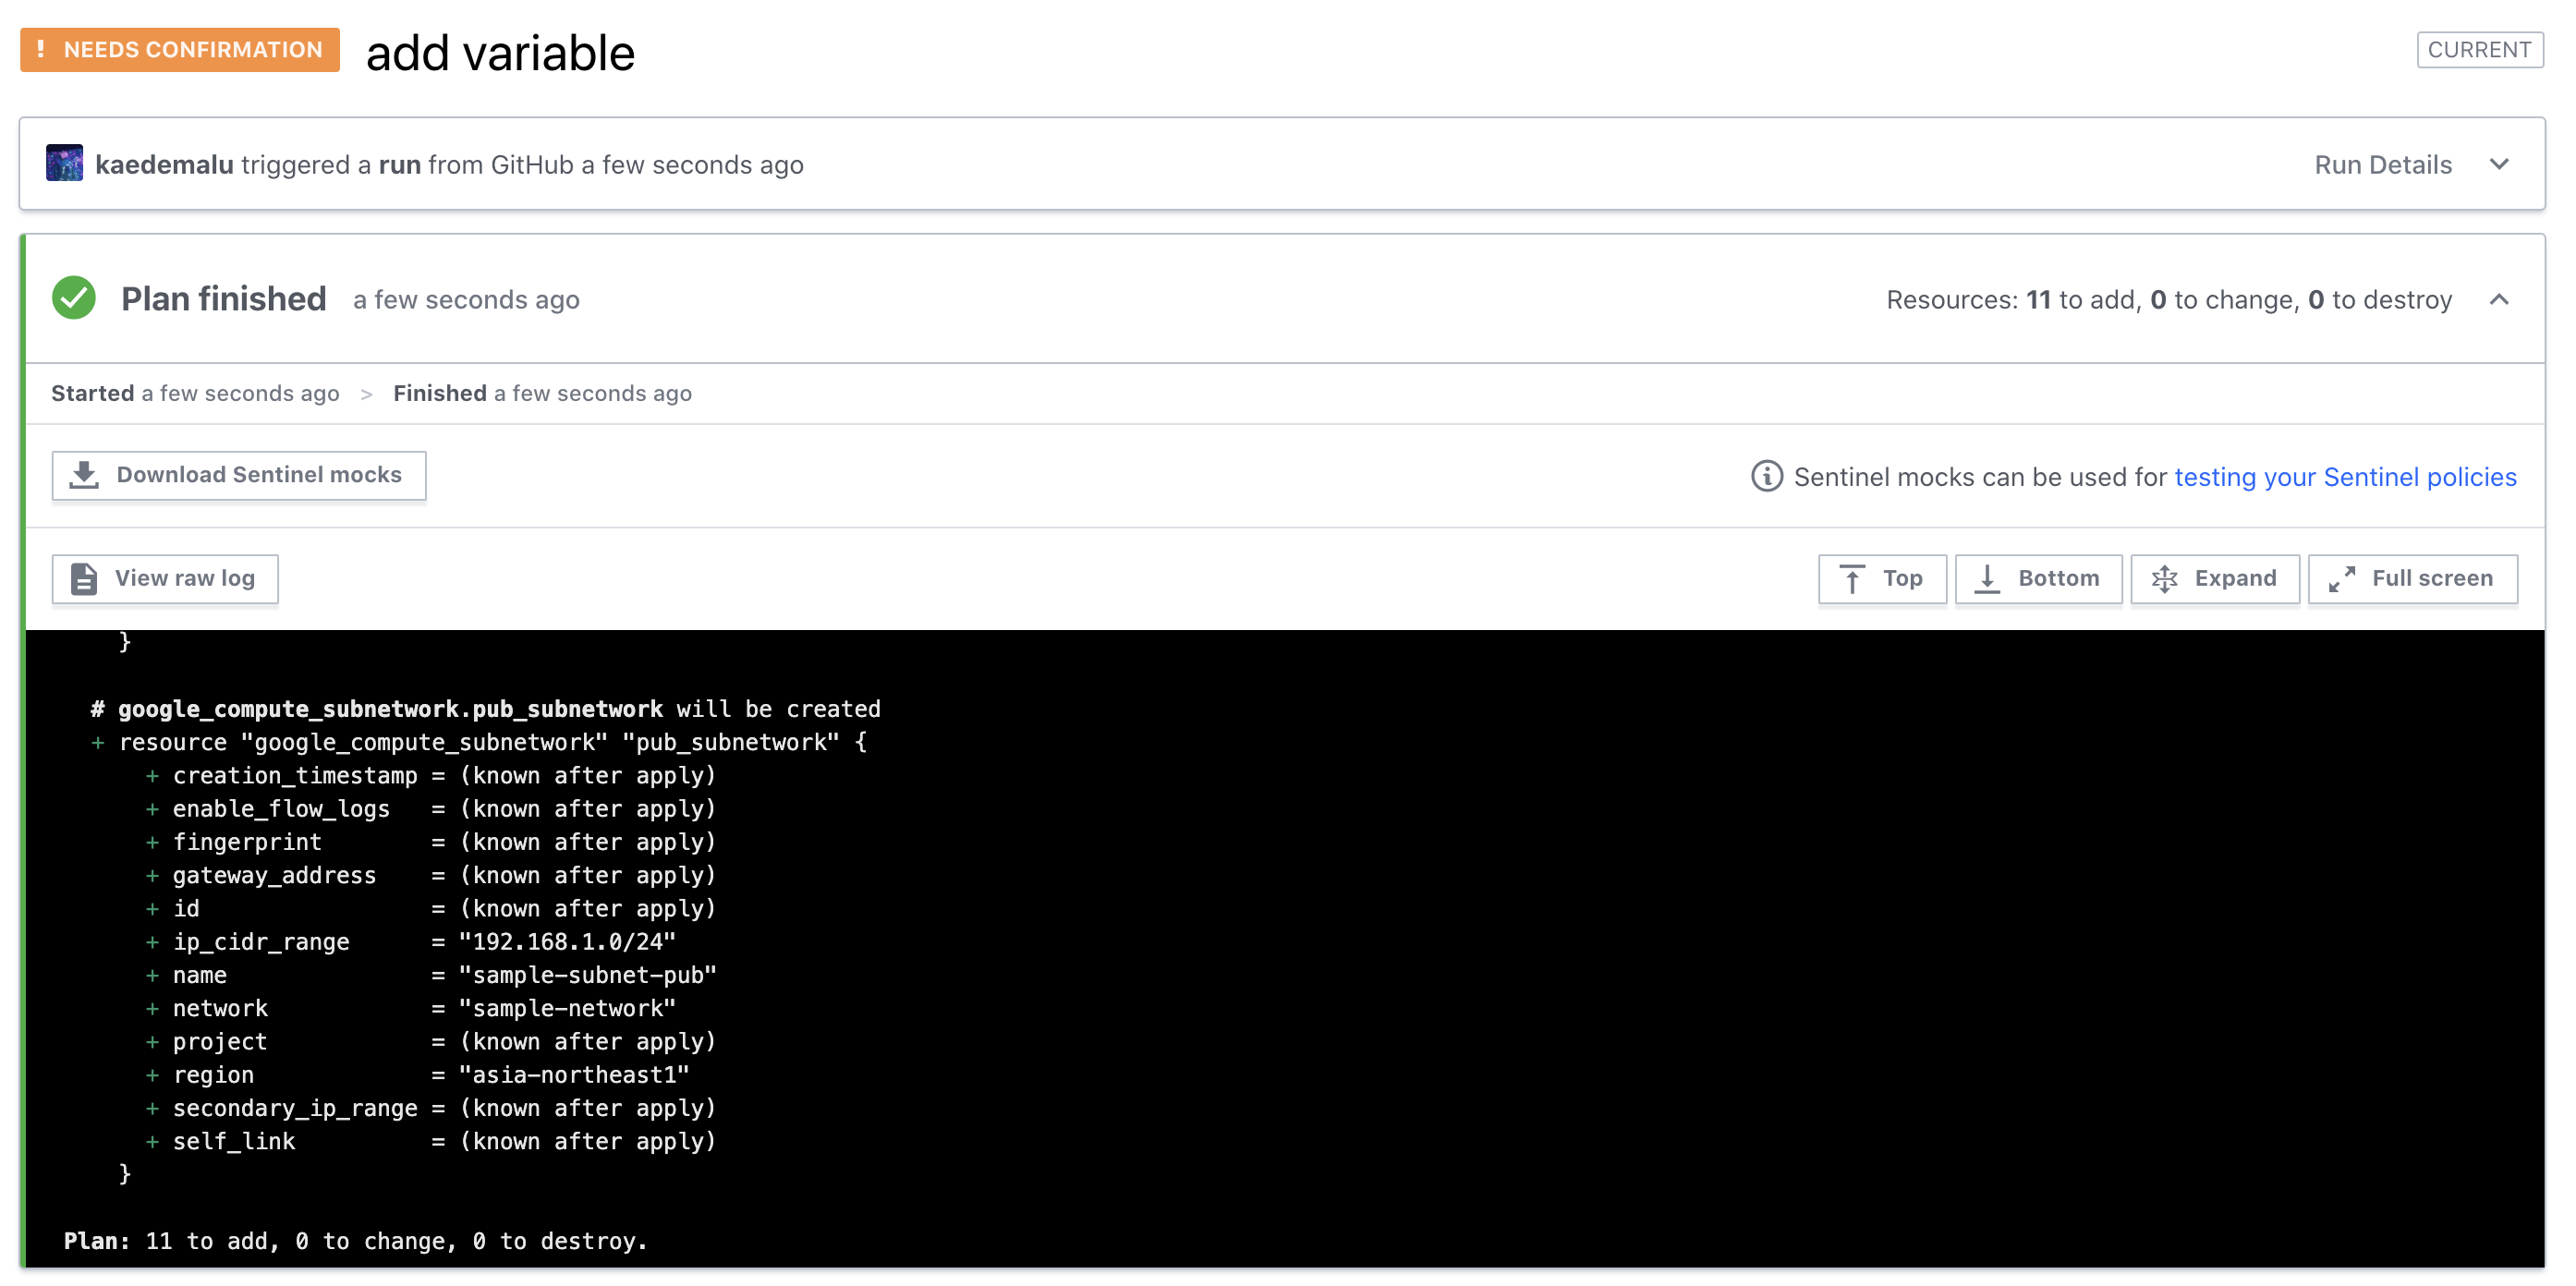Click the download icon on the Download Sentinel mocks button
This screenshot has height=1286, width=2576.
(x=85, y=475)
